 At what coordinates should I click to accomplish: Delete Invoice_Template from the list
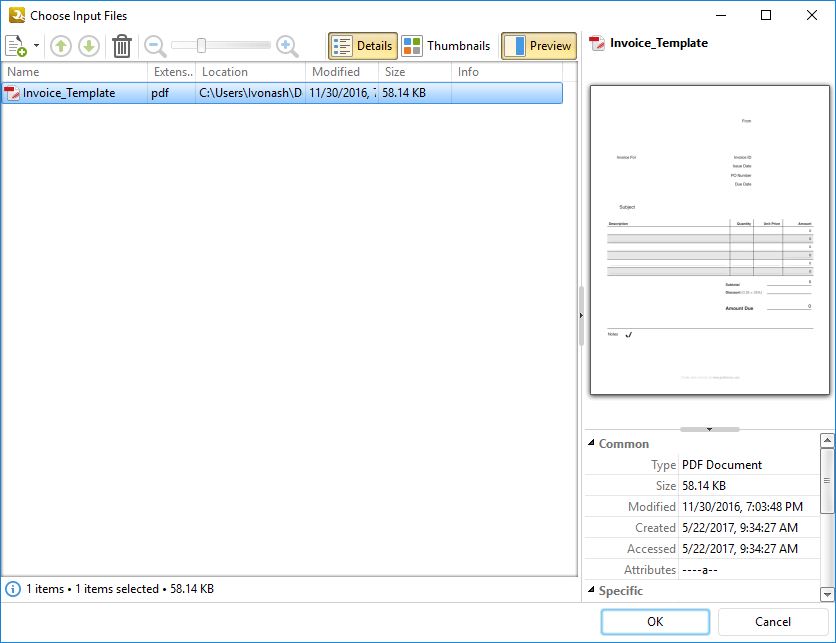tap(123, 45)
